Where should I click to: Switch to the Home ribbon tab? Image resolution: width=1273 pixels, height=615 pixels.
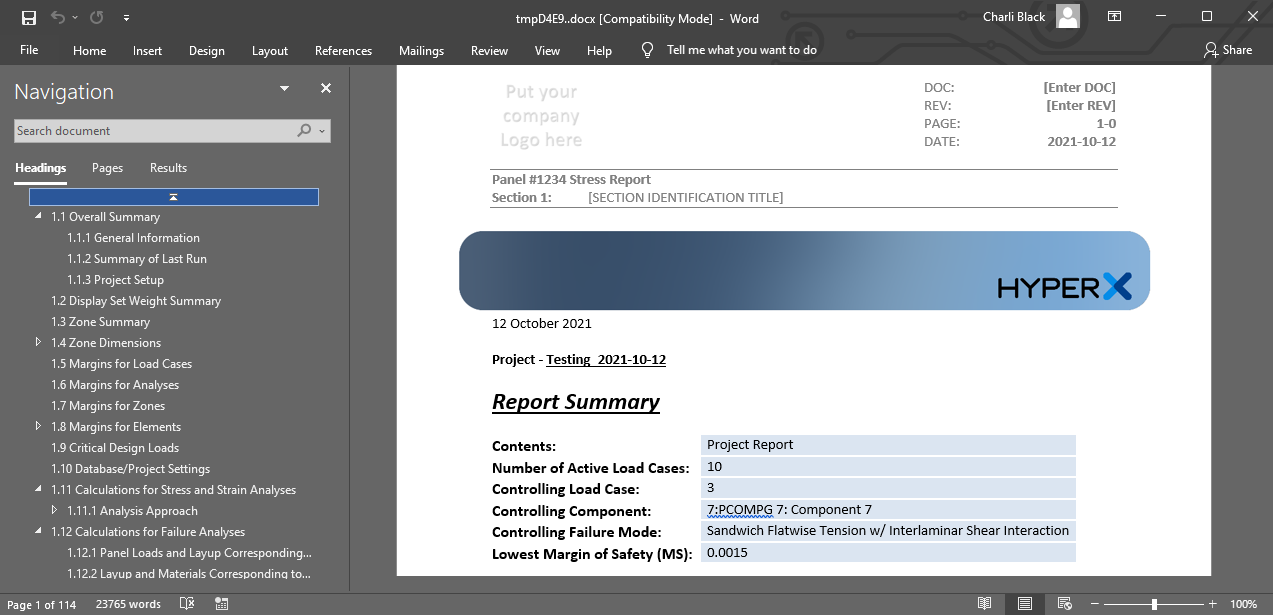tap(89, 50)
